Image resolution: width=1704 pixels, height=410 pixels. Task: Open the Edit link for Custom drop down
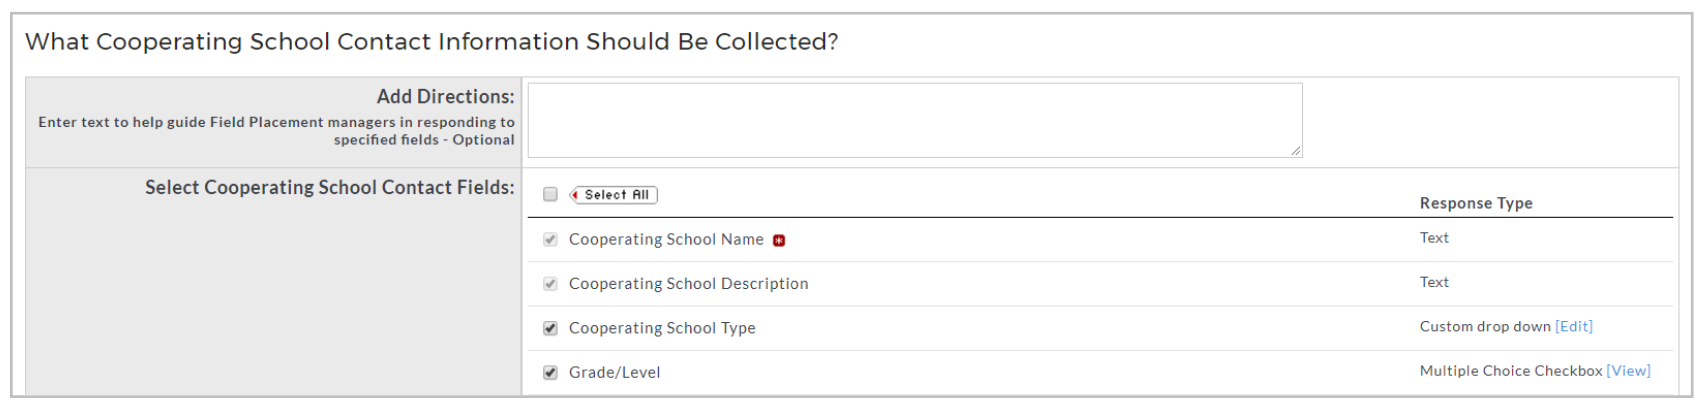pos(1574,326)
